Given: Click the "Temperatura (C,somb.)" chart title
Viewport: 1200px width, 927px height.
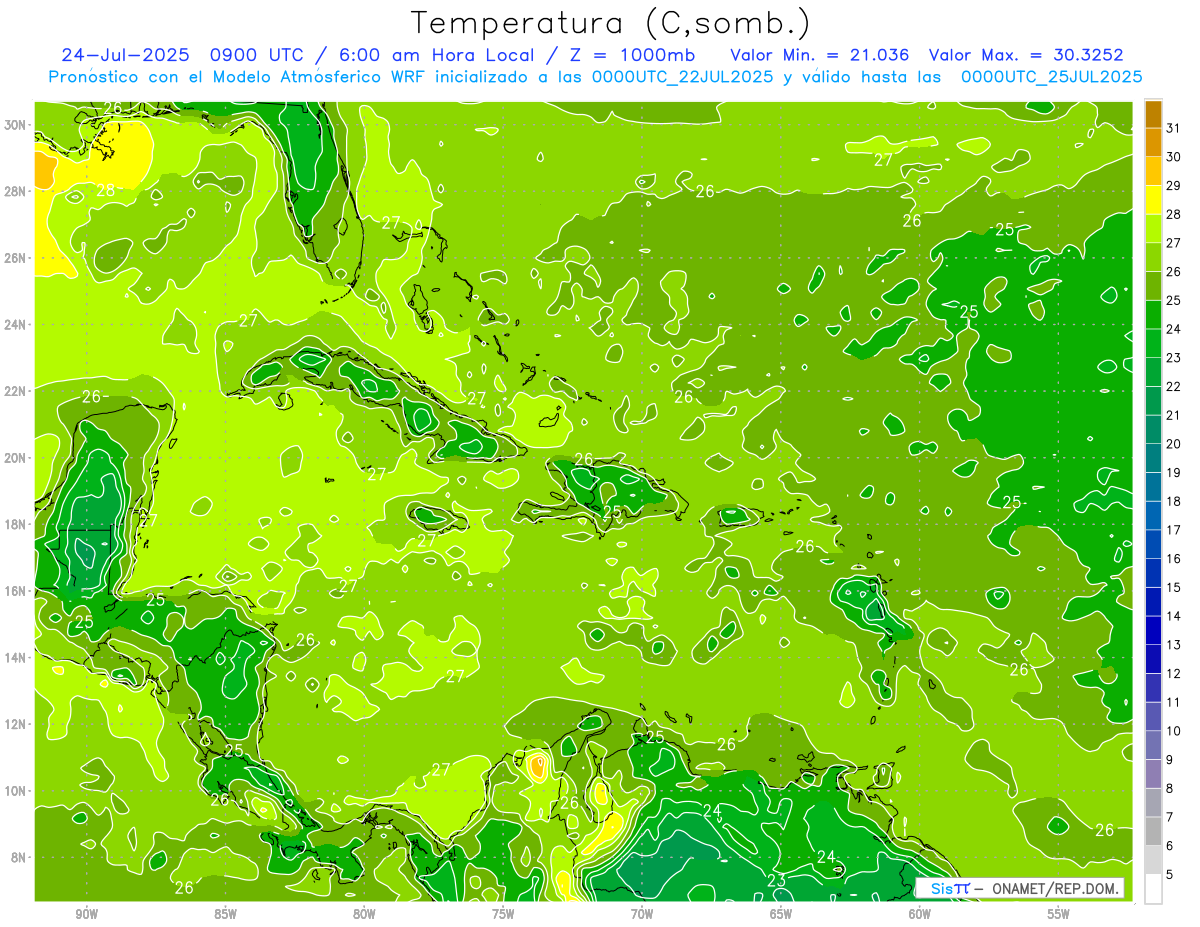Looking at the screenshot, I should point(610,24).
